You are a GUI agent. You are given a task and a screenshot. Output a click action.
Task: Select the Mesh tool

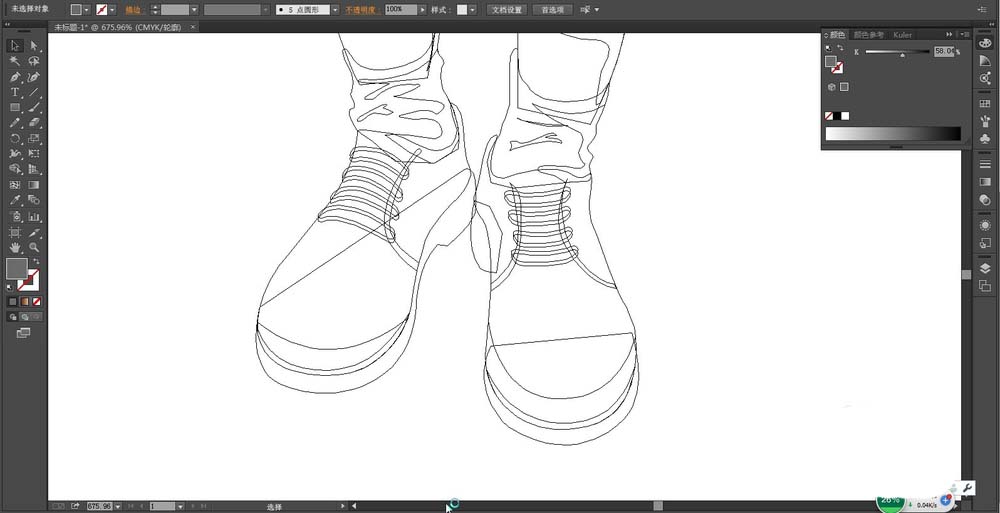[15, 185]
